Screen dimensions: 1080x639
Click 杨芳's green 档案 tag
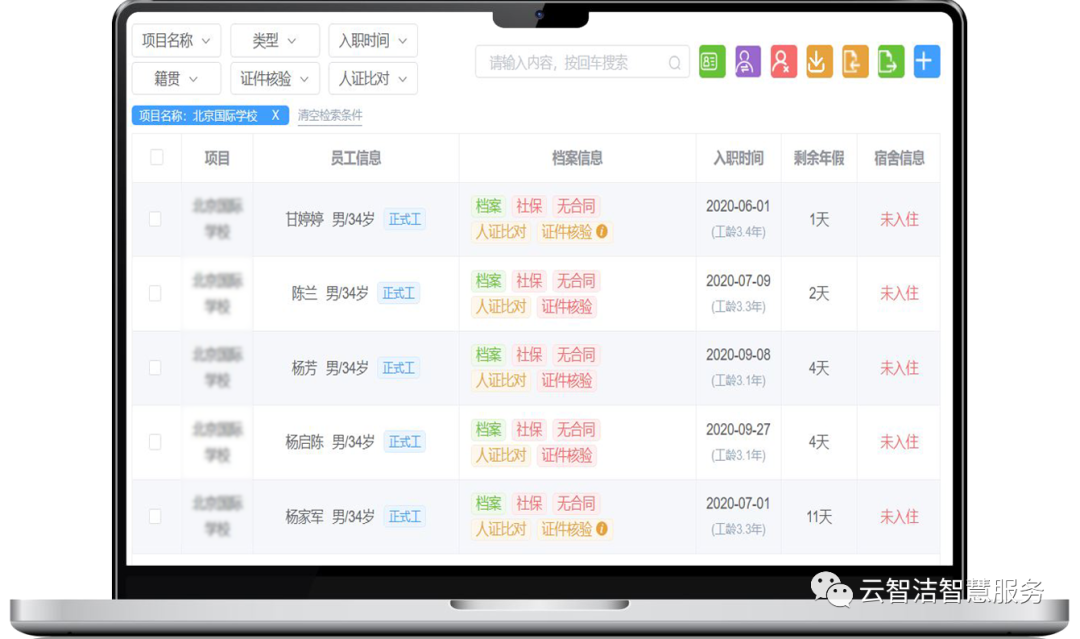coord(488,355)
